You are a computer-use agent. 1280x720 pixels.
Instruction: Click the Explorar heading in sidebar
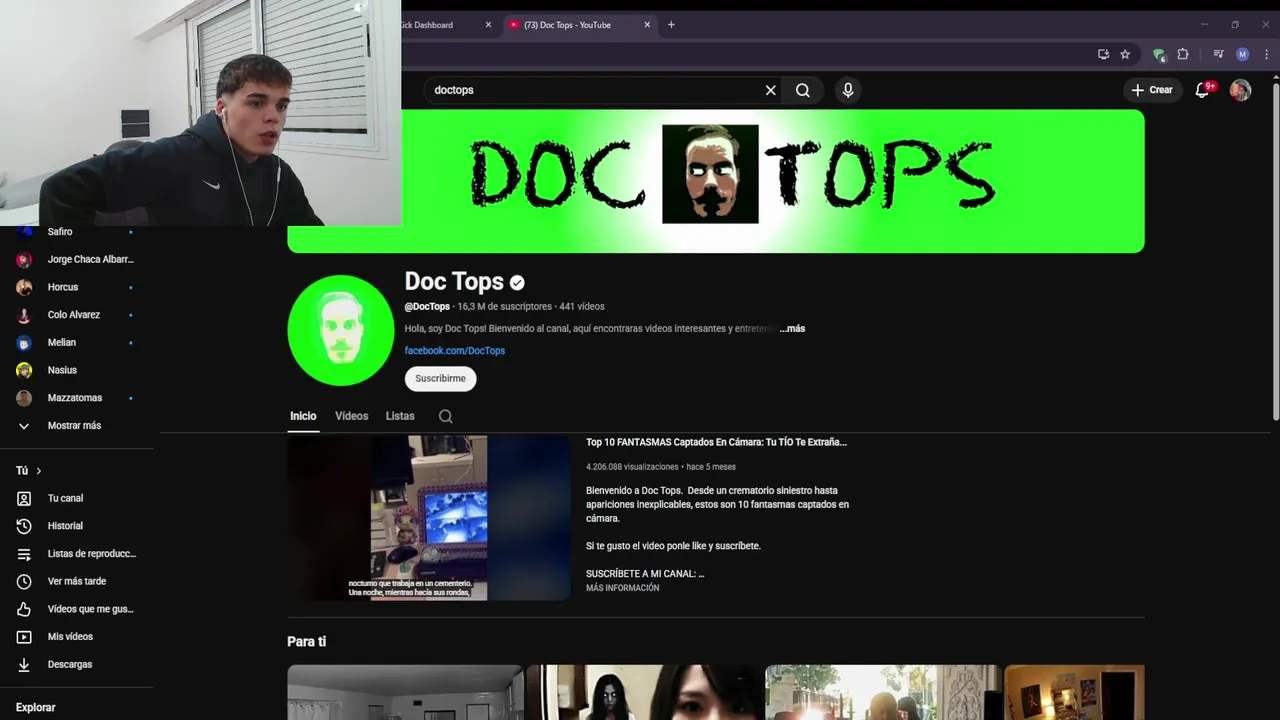(35, 707)
